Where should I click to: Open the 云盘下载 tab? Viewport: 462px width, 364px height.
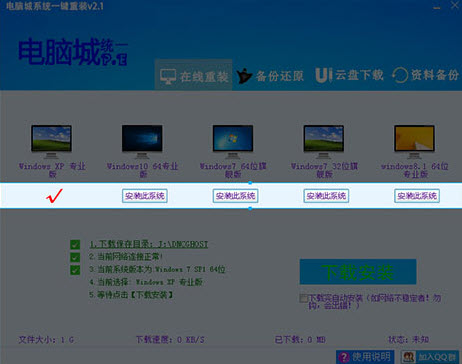[x=349, y=75]
